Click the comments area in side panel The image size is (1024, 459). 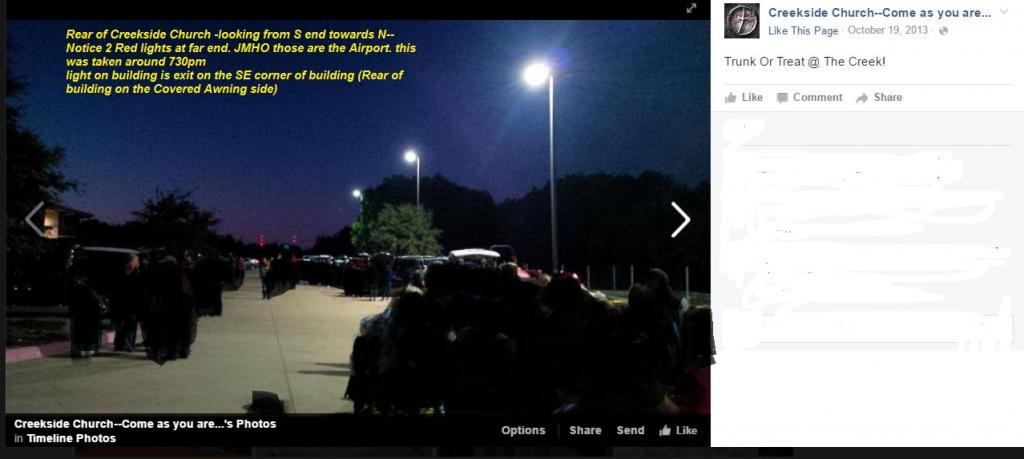click(867, 232)
